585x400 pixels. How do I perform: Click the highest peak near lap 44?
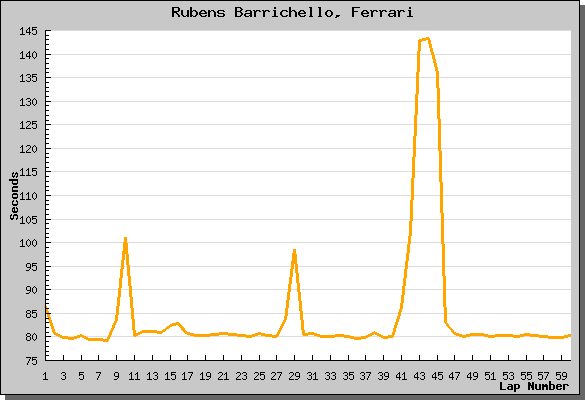(428, 39)
